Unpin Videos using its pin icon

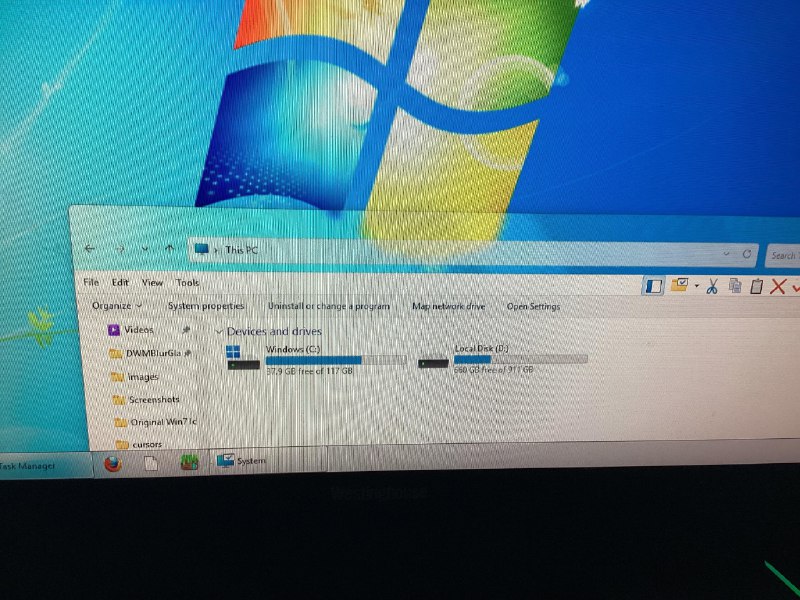point(186,330)
